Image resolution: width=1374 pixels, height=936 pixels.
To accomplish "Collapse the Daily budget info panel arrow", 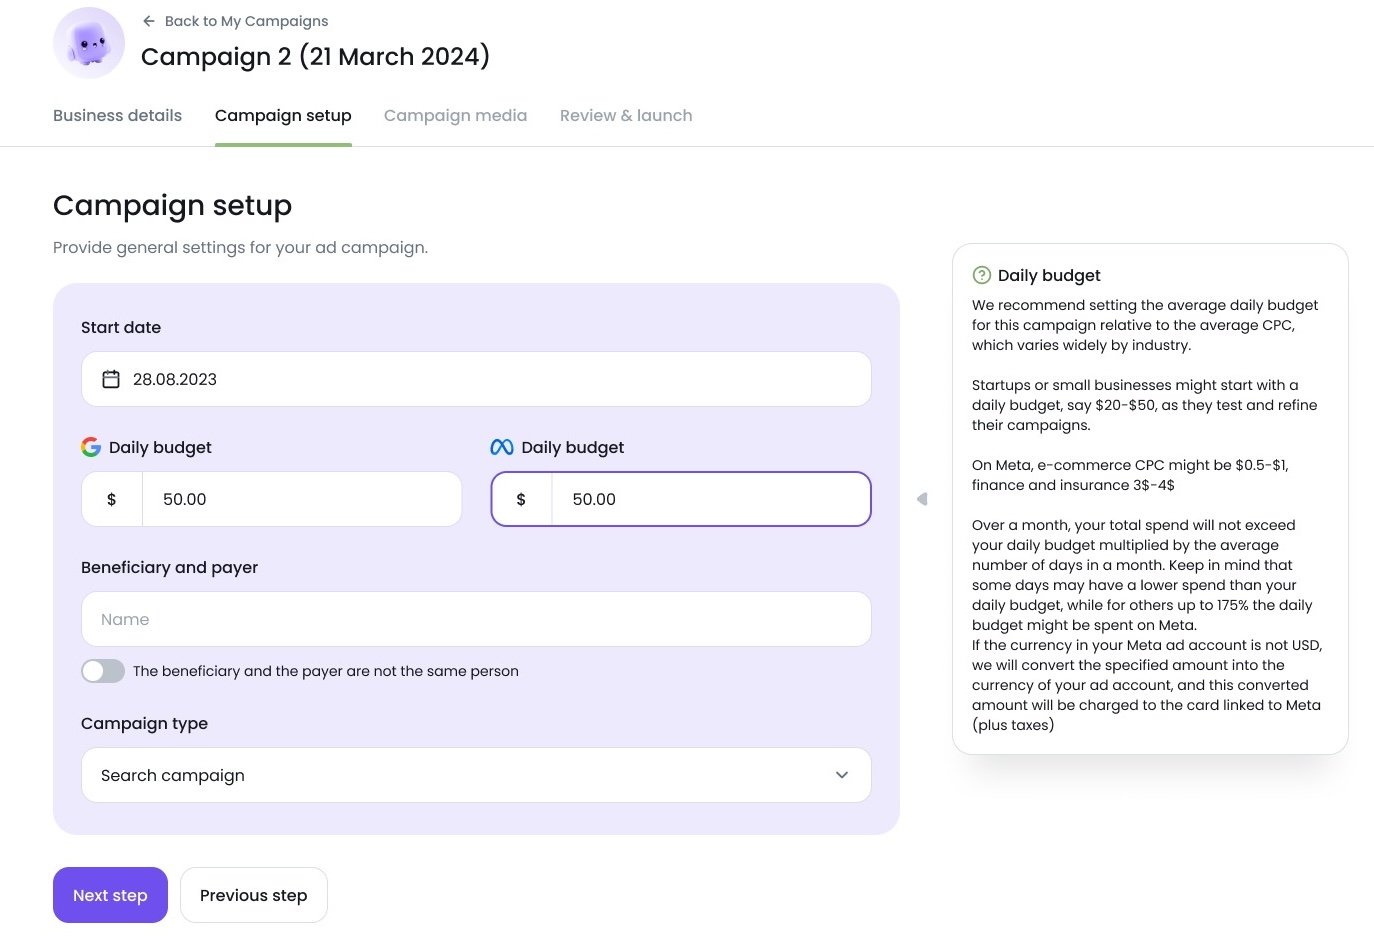I will tap(922, 498).
